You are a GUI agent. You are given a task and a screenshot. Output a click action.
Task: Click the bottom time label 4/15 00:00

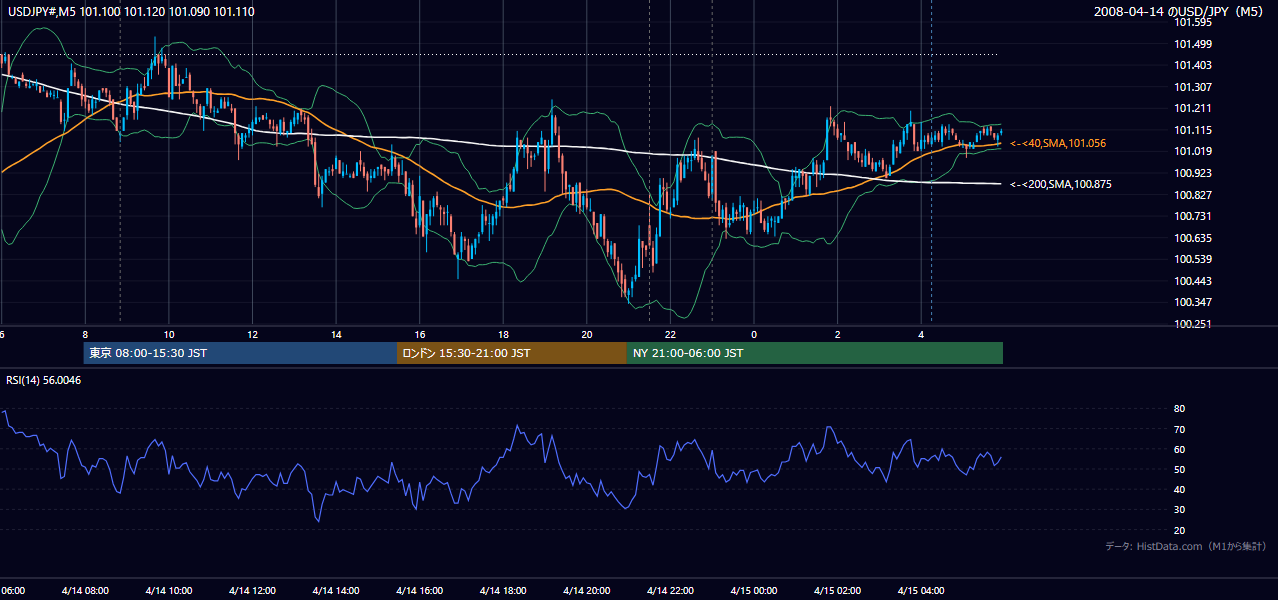[x=754, y=591]
